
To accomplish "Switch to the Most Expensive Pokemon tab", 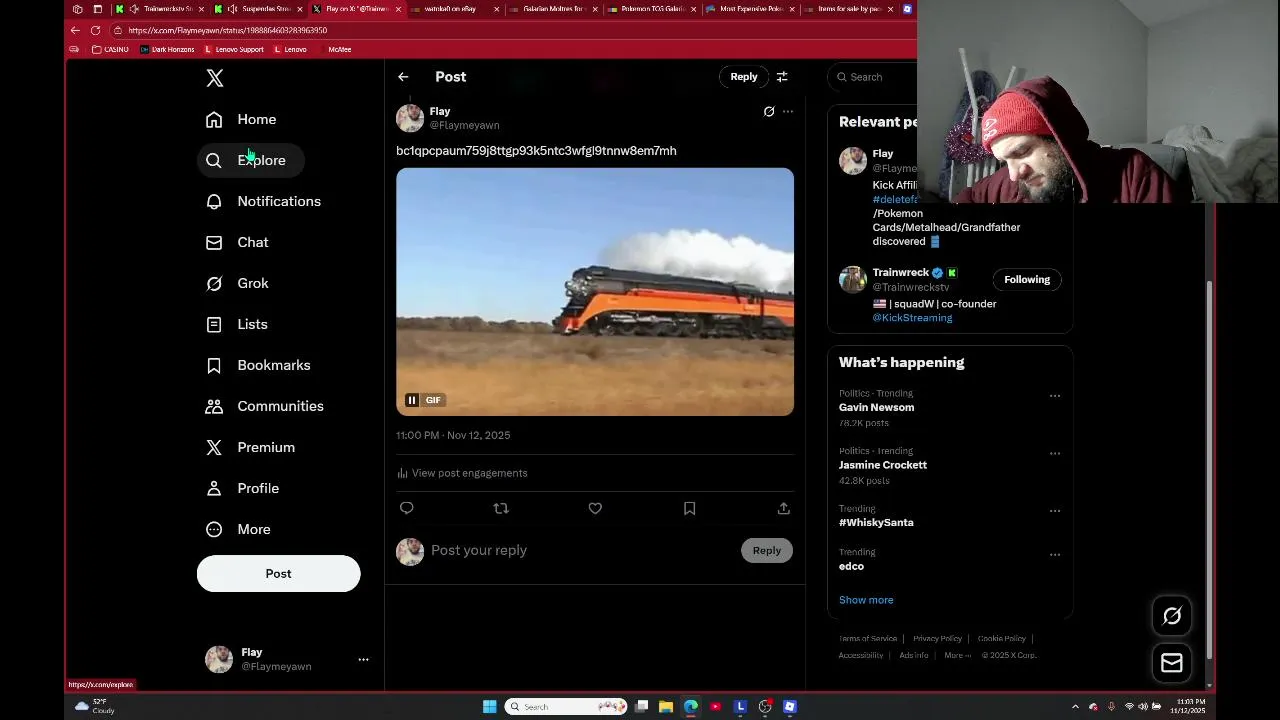I will point(750,9).
